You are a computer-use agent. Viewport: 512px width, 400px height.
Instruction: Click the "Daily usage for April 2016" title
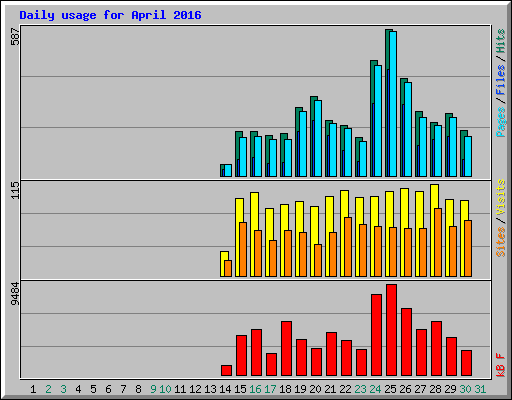point(110,15)
